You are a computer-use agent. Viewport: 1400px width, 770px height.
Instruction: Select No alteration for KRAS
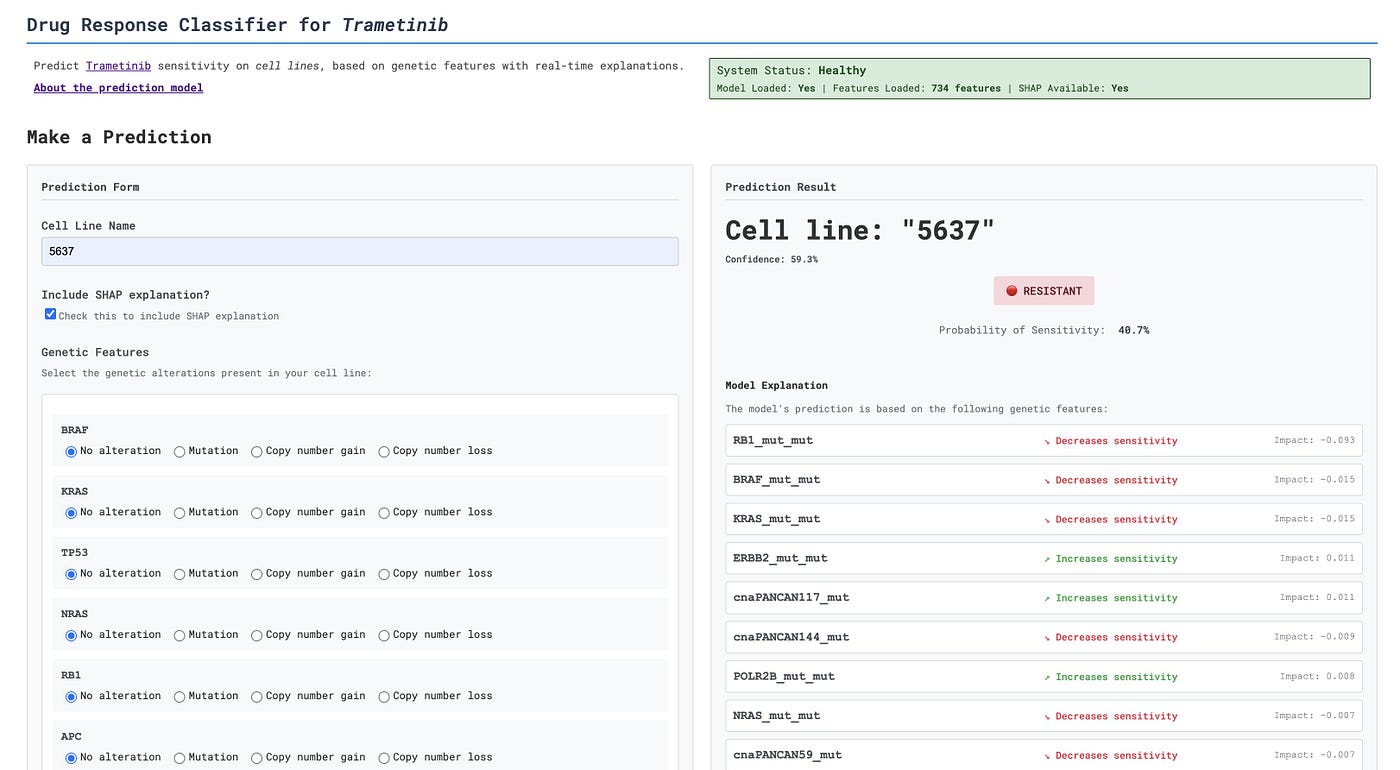[x=71, y=513]
